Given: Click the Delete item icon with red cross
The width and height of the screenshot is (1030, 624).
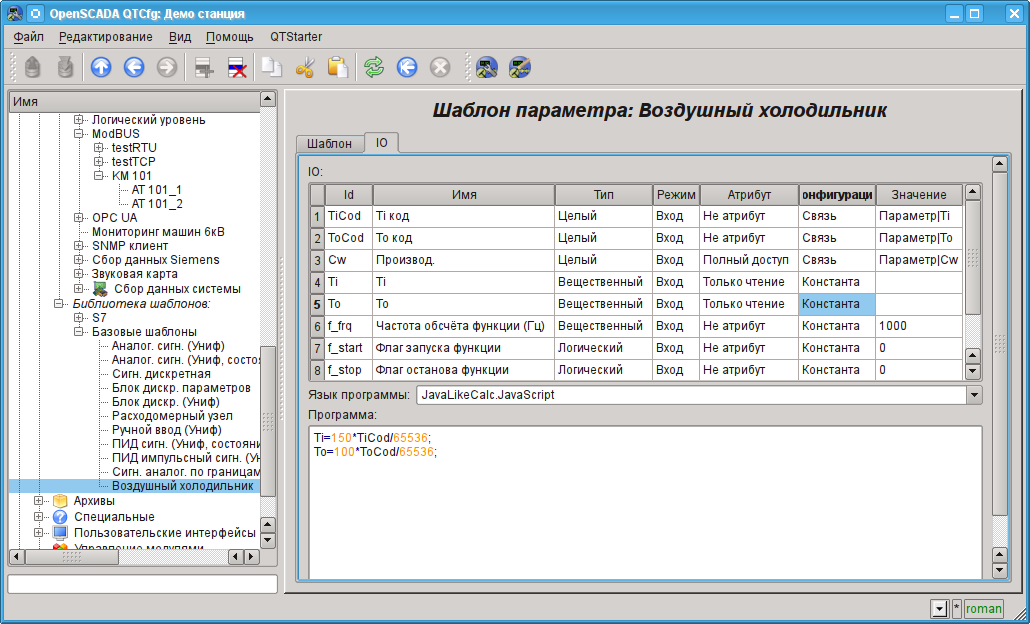Looking at the screenshot, I should [237, 68].
